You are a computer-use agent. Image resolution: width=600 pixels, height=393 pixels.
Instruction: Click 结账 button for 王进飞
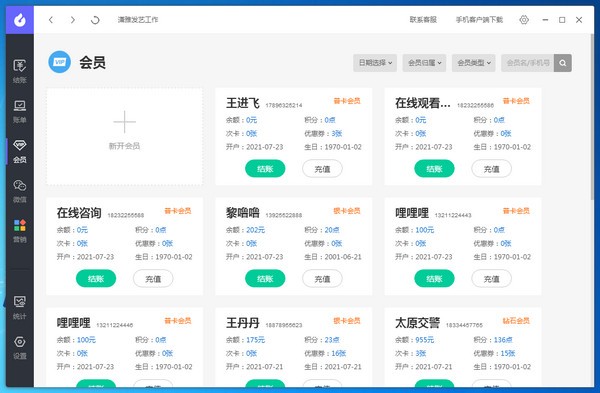265,169
